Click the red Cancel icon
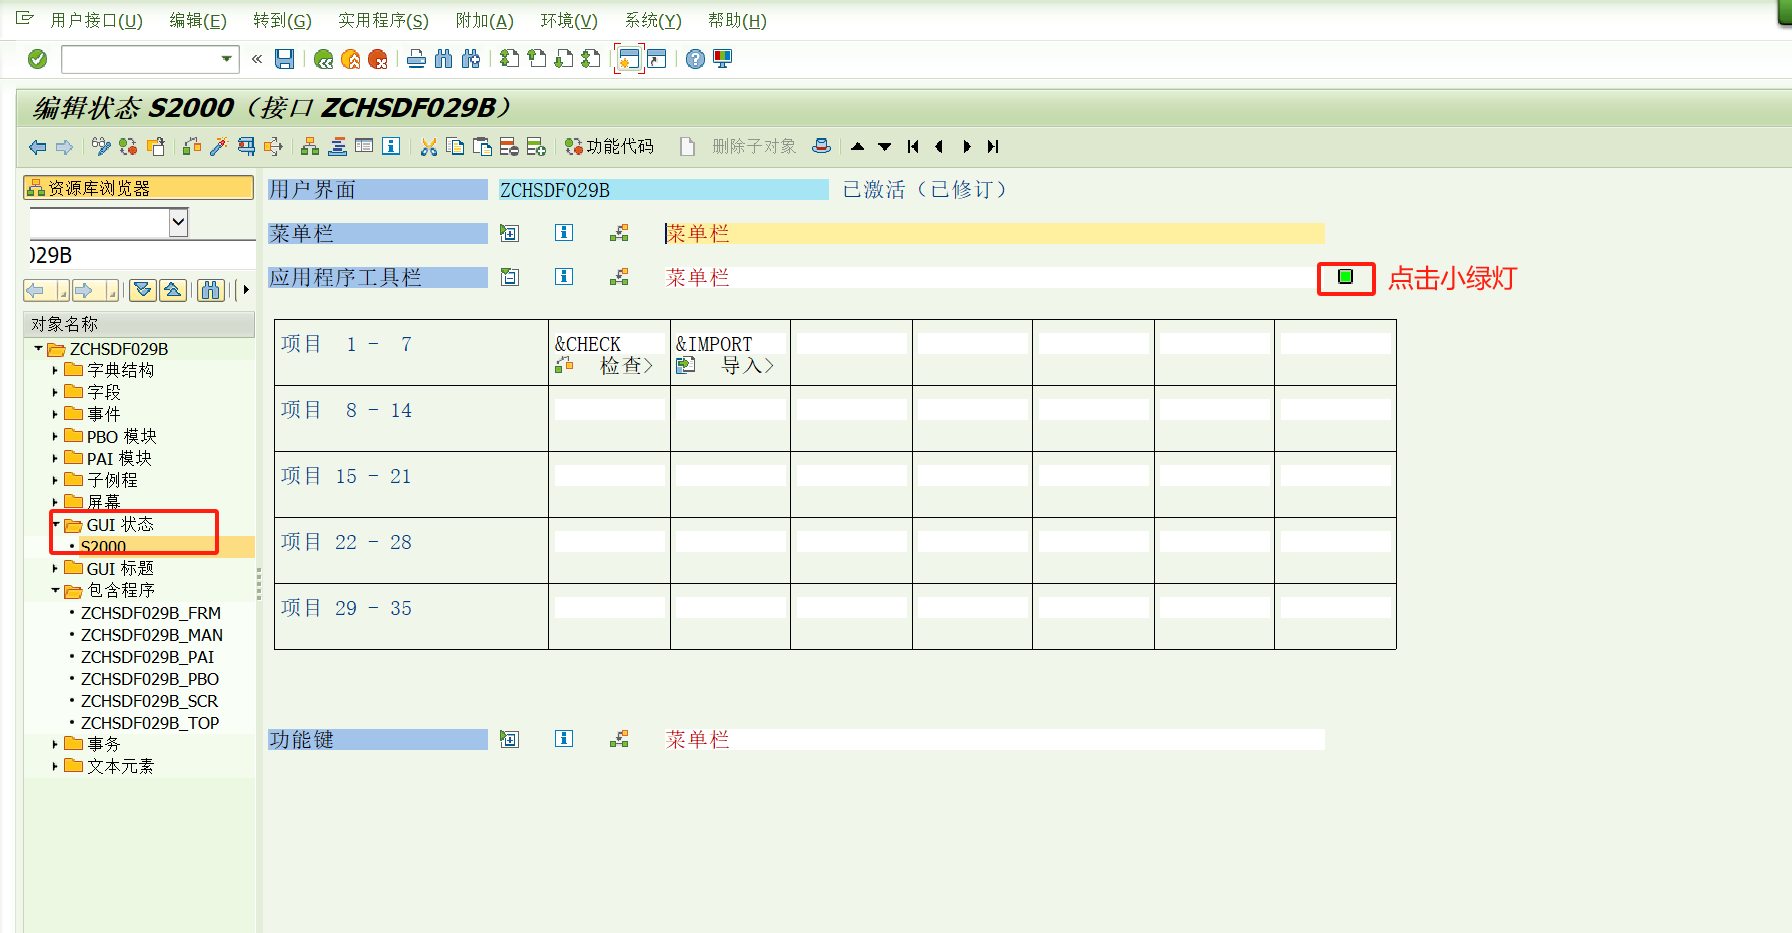This screenshot has height=933, width=1792. (x=378, y=60)
